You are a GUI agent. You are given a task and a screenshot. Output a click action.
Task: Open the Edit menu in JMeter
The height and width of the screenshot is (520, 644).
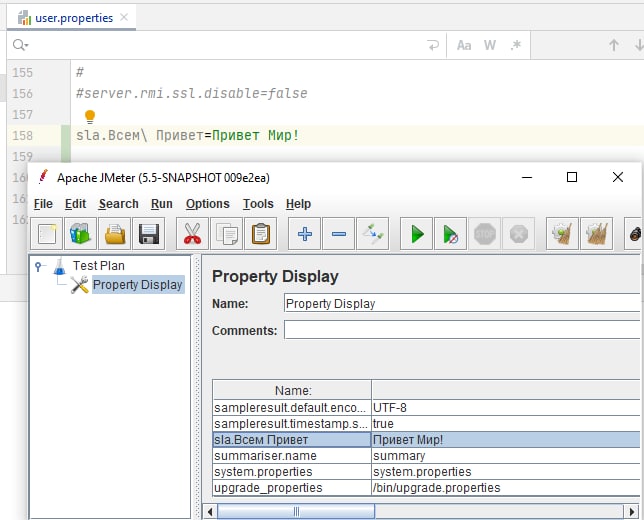pos(75,204)
